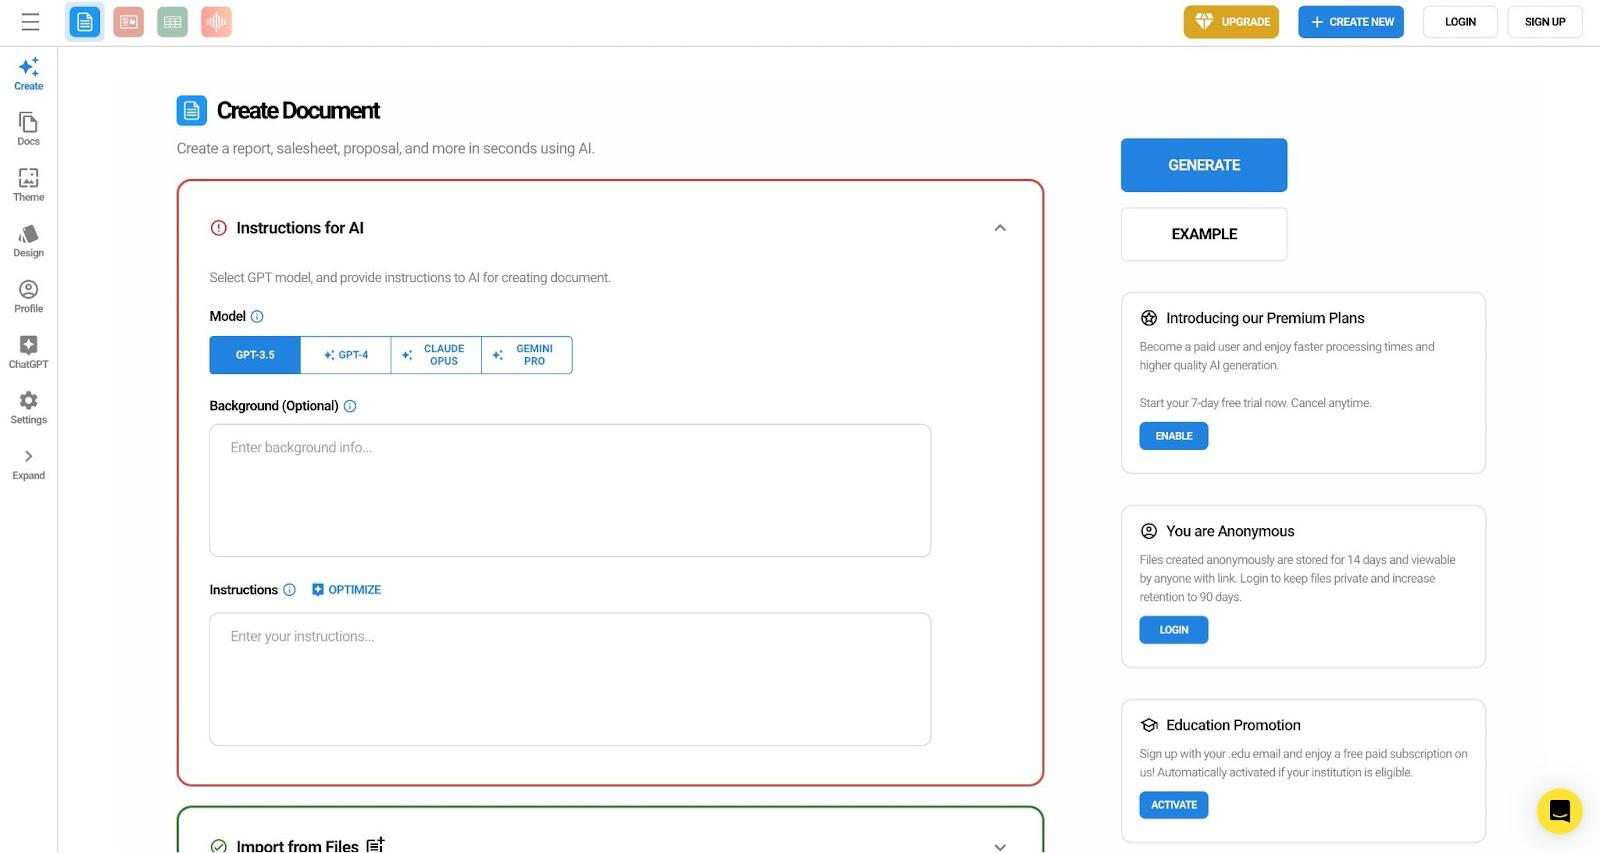Click 'Introducing our Premium Plans' title
The image size is (1600, 853).
(1265, 318)
